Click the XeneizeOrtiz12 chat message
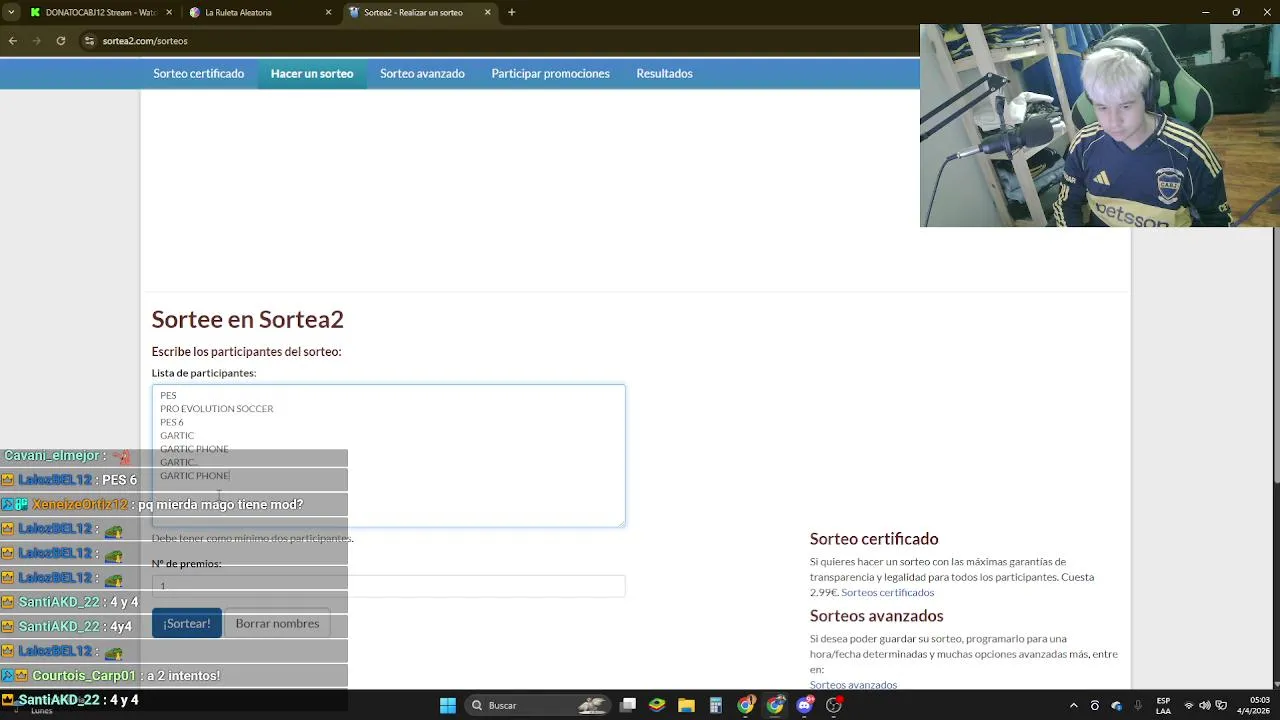 pyautogui.click(x=174, y=505)
